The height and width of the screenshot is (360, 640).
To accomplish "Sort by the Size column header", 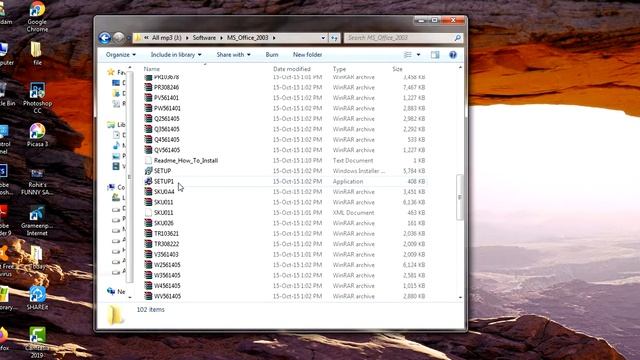I will [x=397, y=69].
